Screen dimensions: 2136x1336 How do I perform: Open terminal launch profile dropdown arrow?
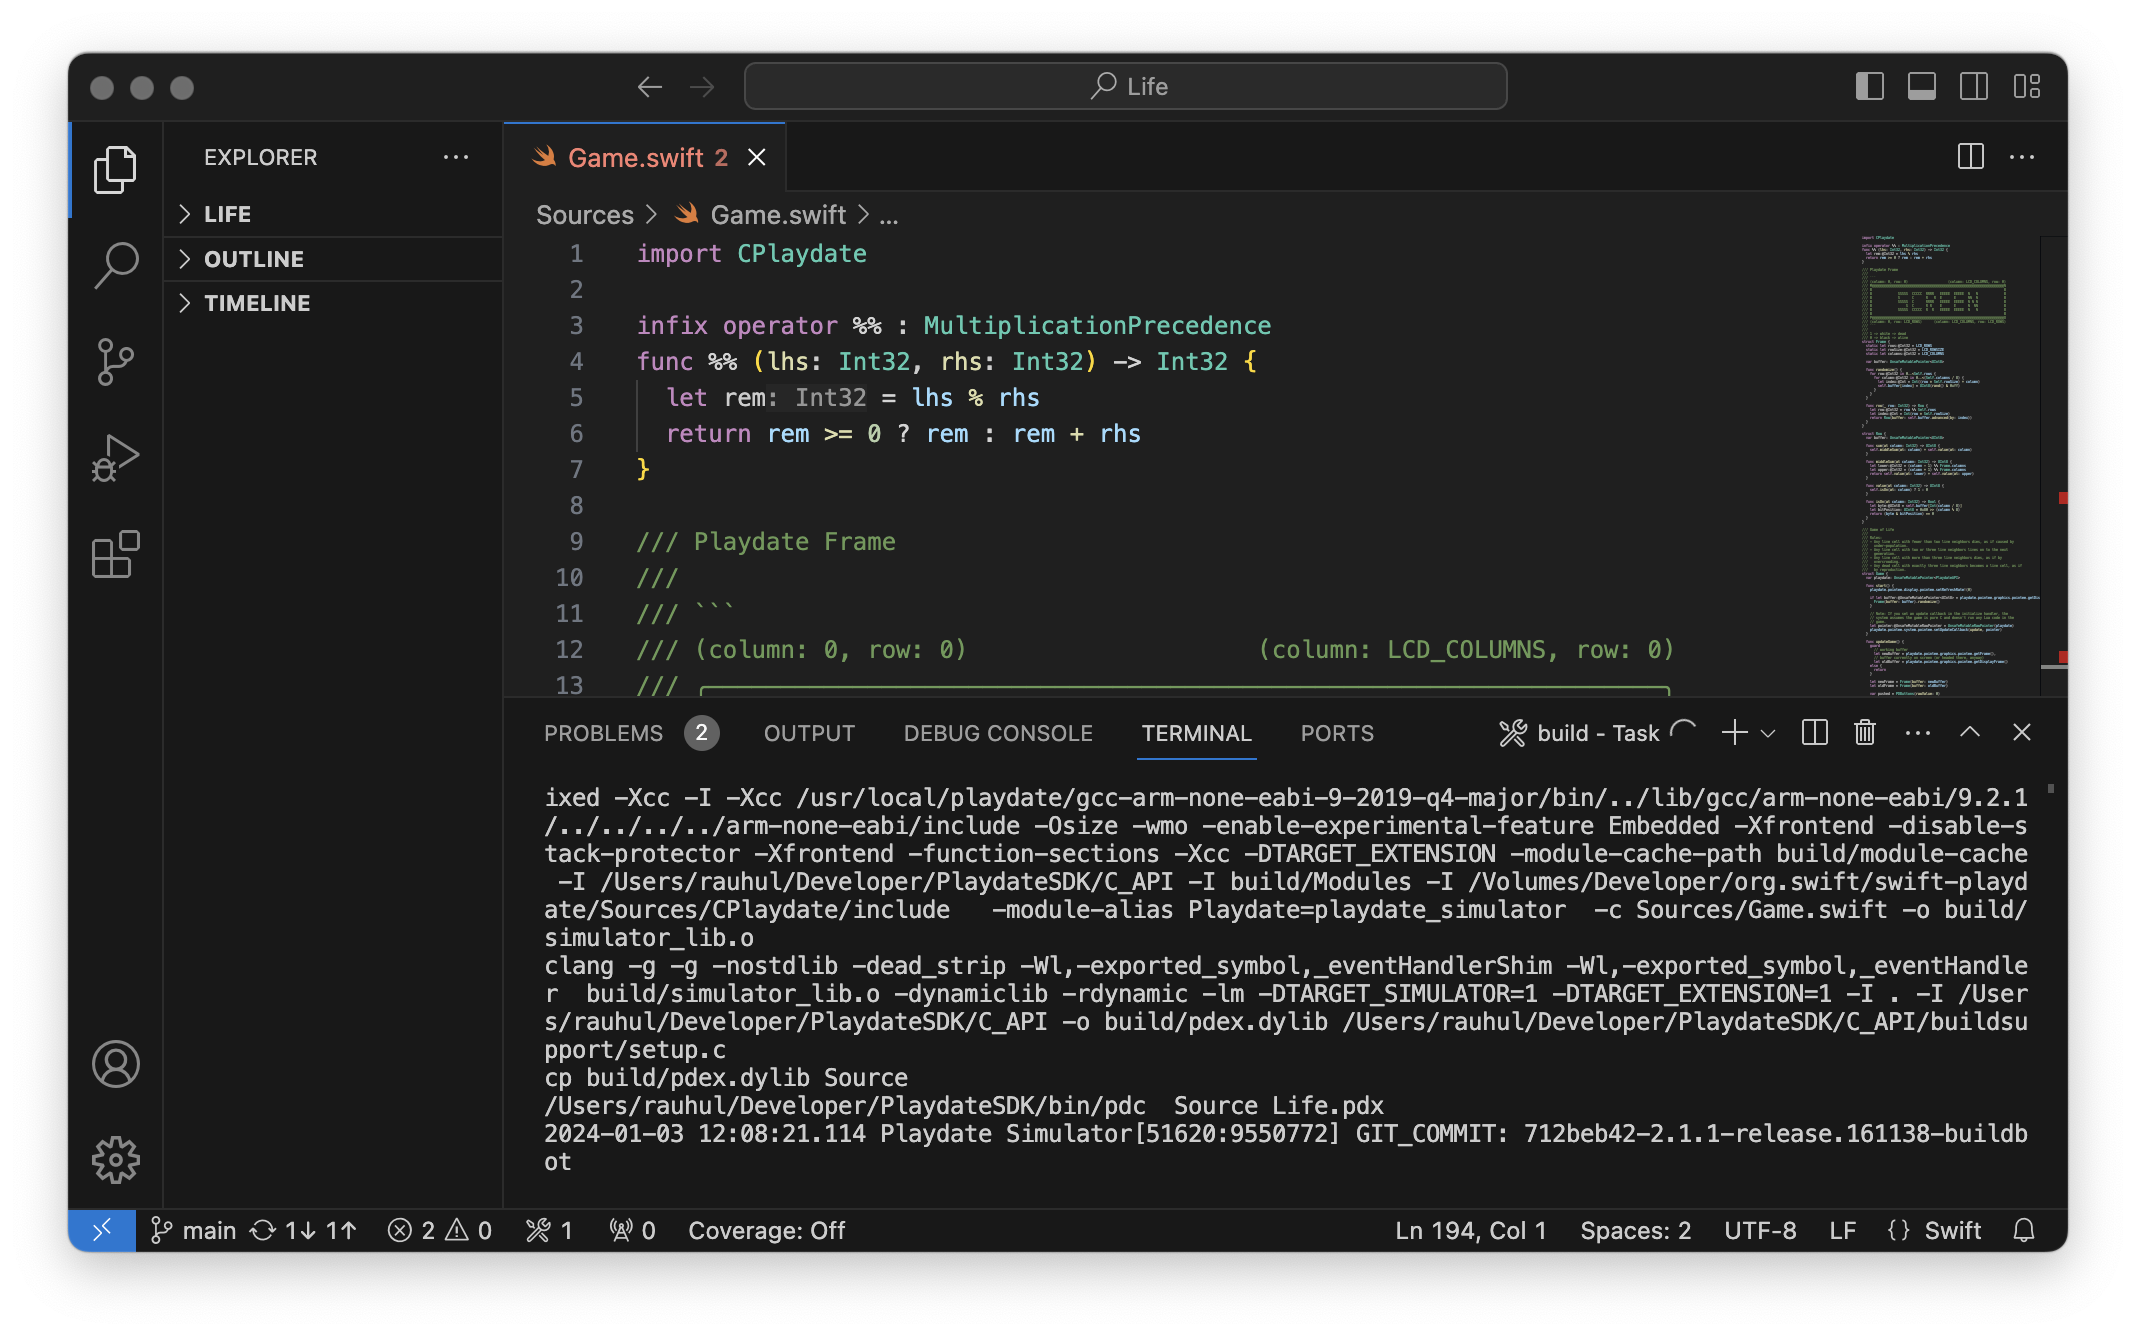(x=1768, y=733)
